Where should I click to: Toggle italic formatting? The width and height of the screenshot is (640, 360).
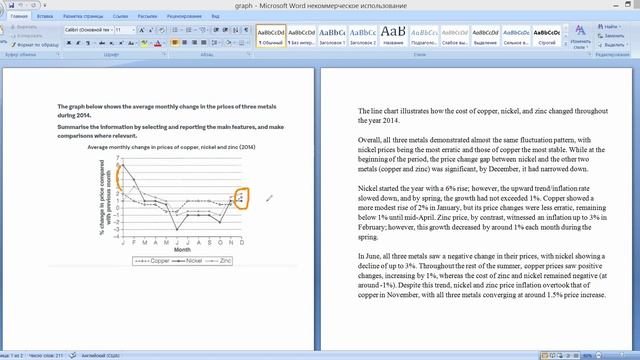78,43
